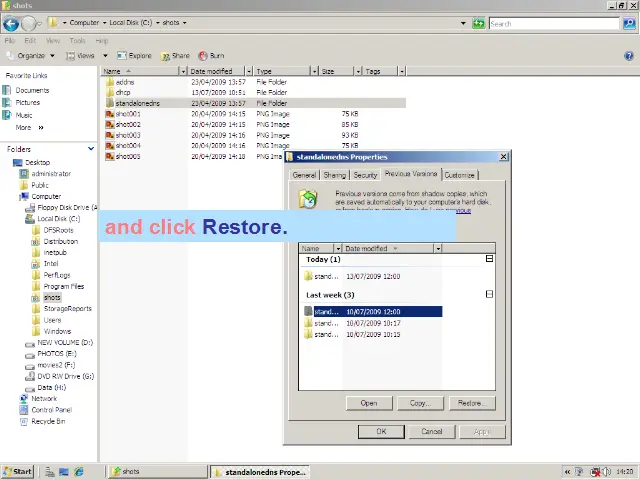Click the Cancel button in Properties dialog
Image resolution: width=640 pixels, height=480 pixels.
[x=431, y=432]
